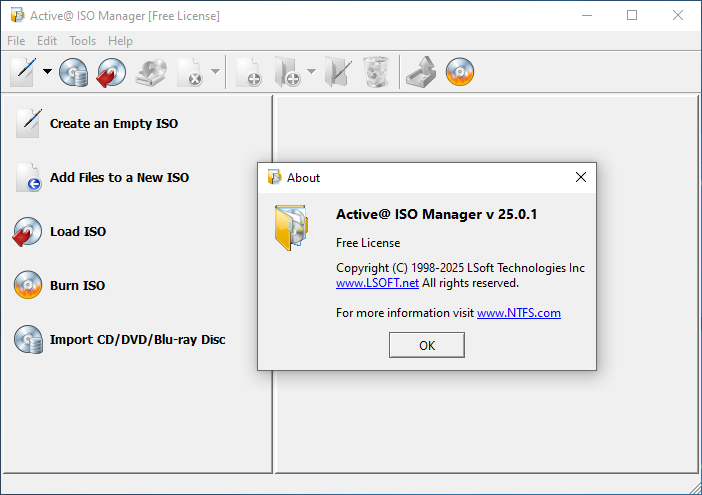702x495 pixels.
Task: Click the flaming disc icon beside Burn ISO
Action: click(28, 285)
